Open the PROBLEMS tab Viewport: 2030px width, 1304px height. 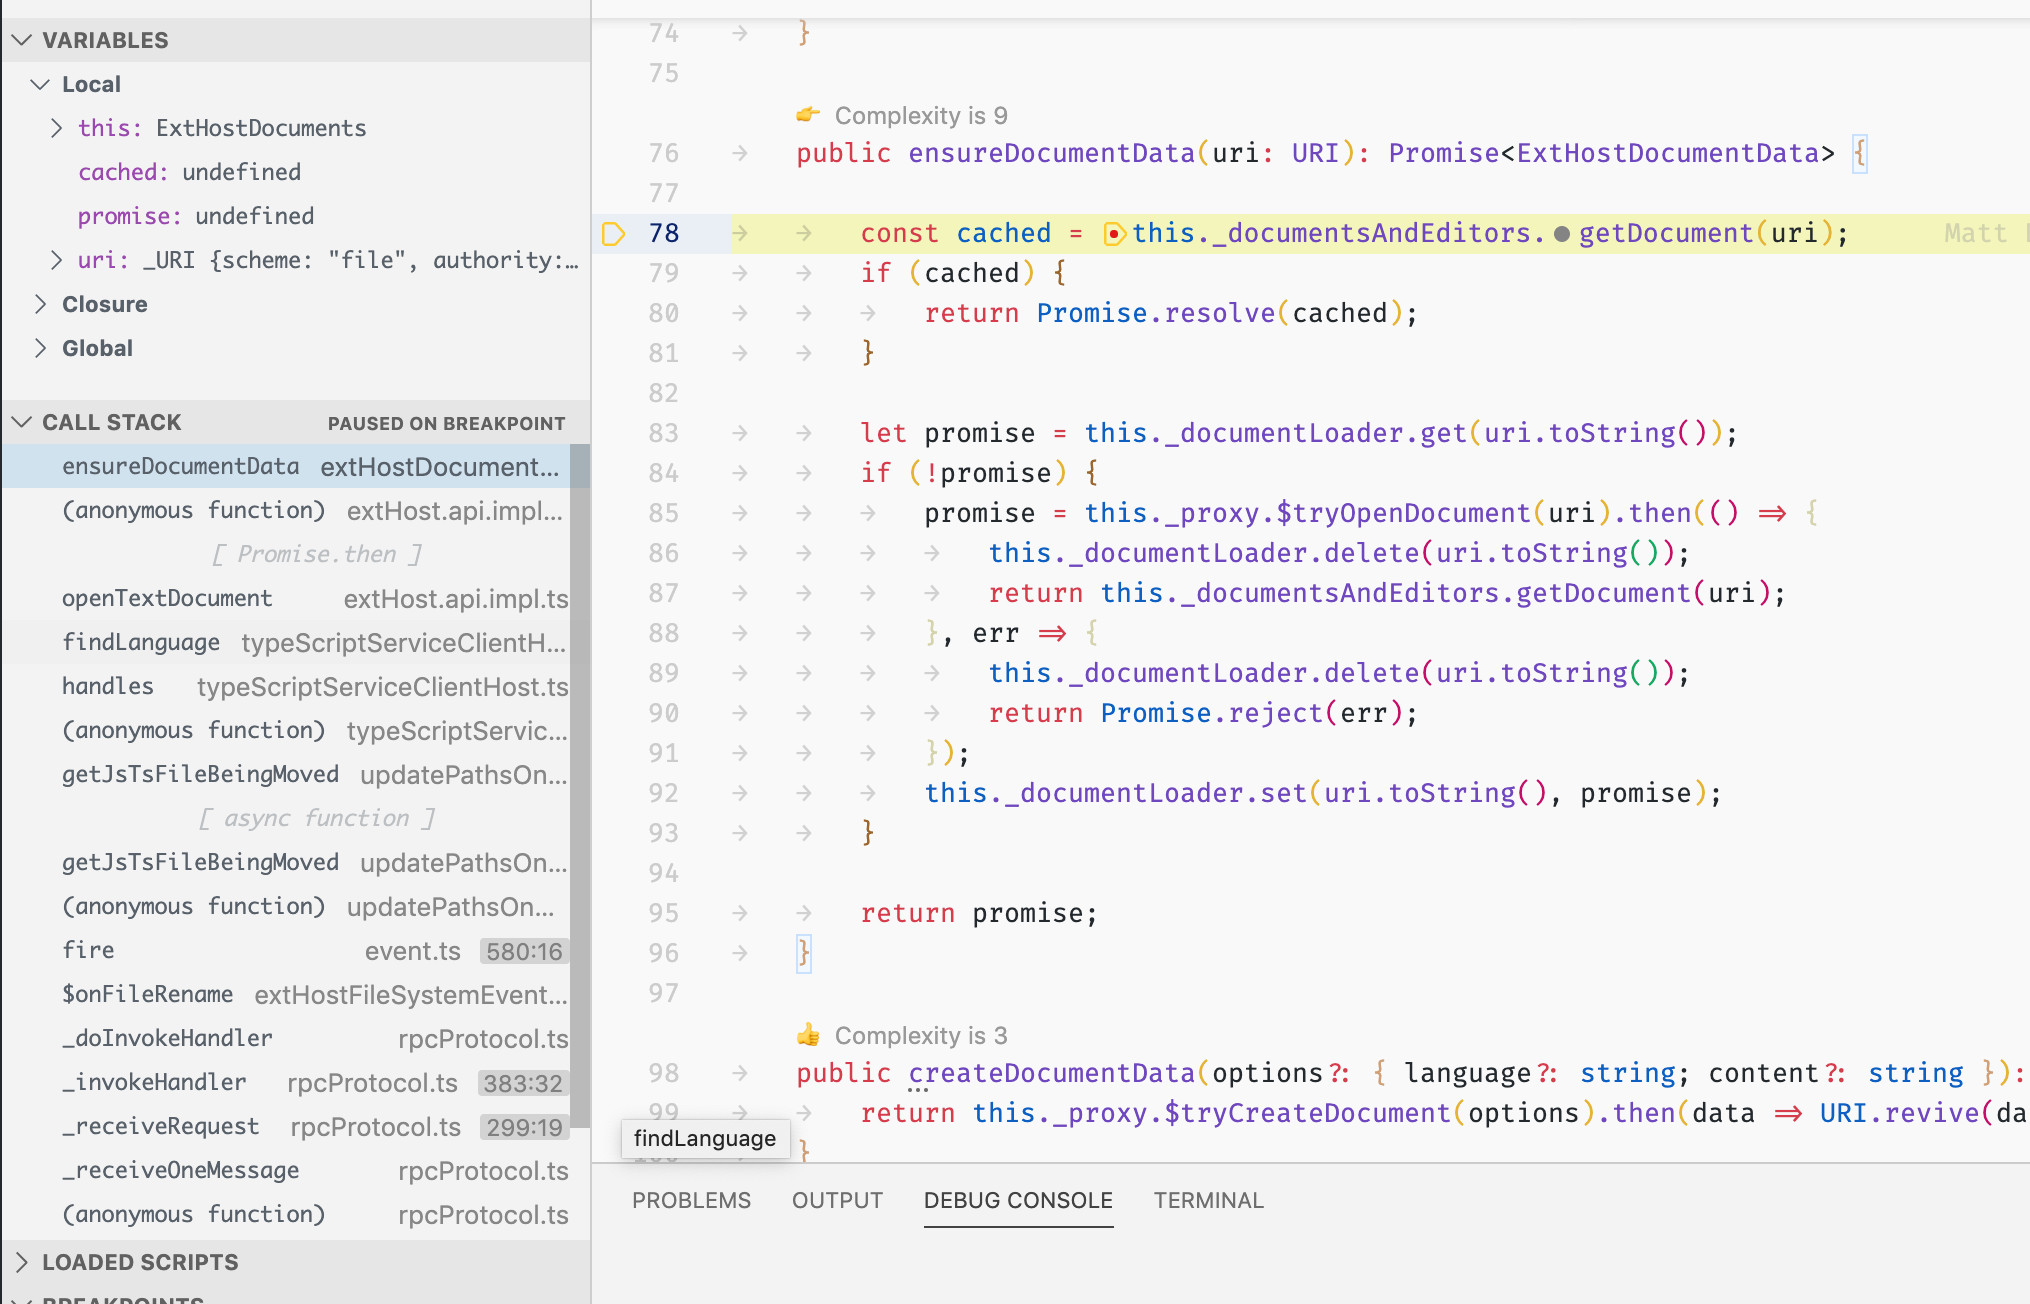(691, 1200)
